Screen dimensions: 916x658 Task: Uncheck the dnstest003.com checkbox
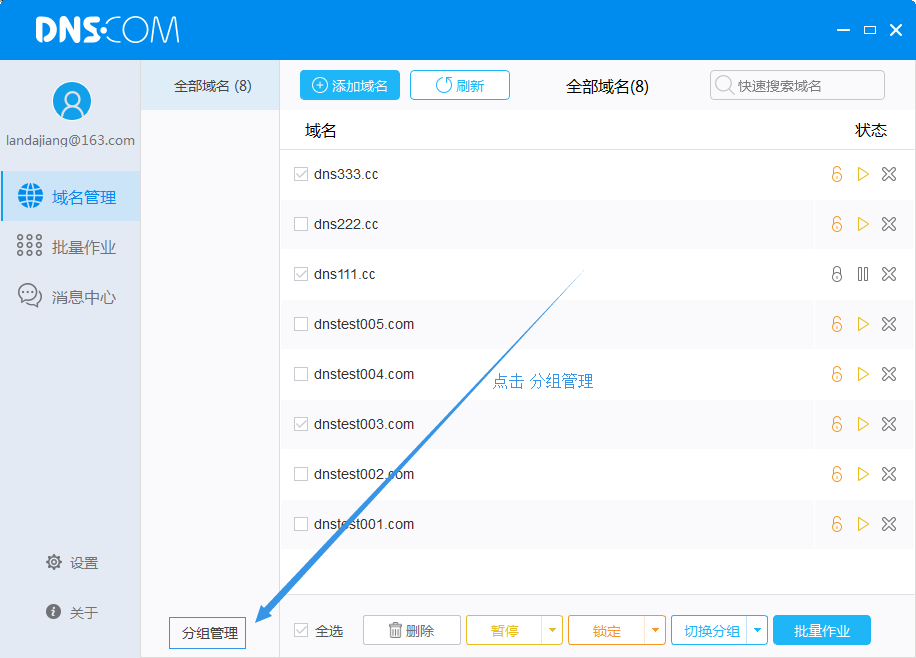(301, 424)
